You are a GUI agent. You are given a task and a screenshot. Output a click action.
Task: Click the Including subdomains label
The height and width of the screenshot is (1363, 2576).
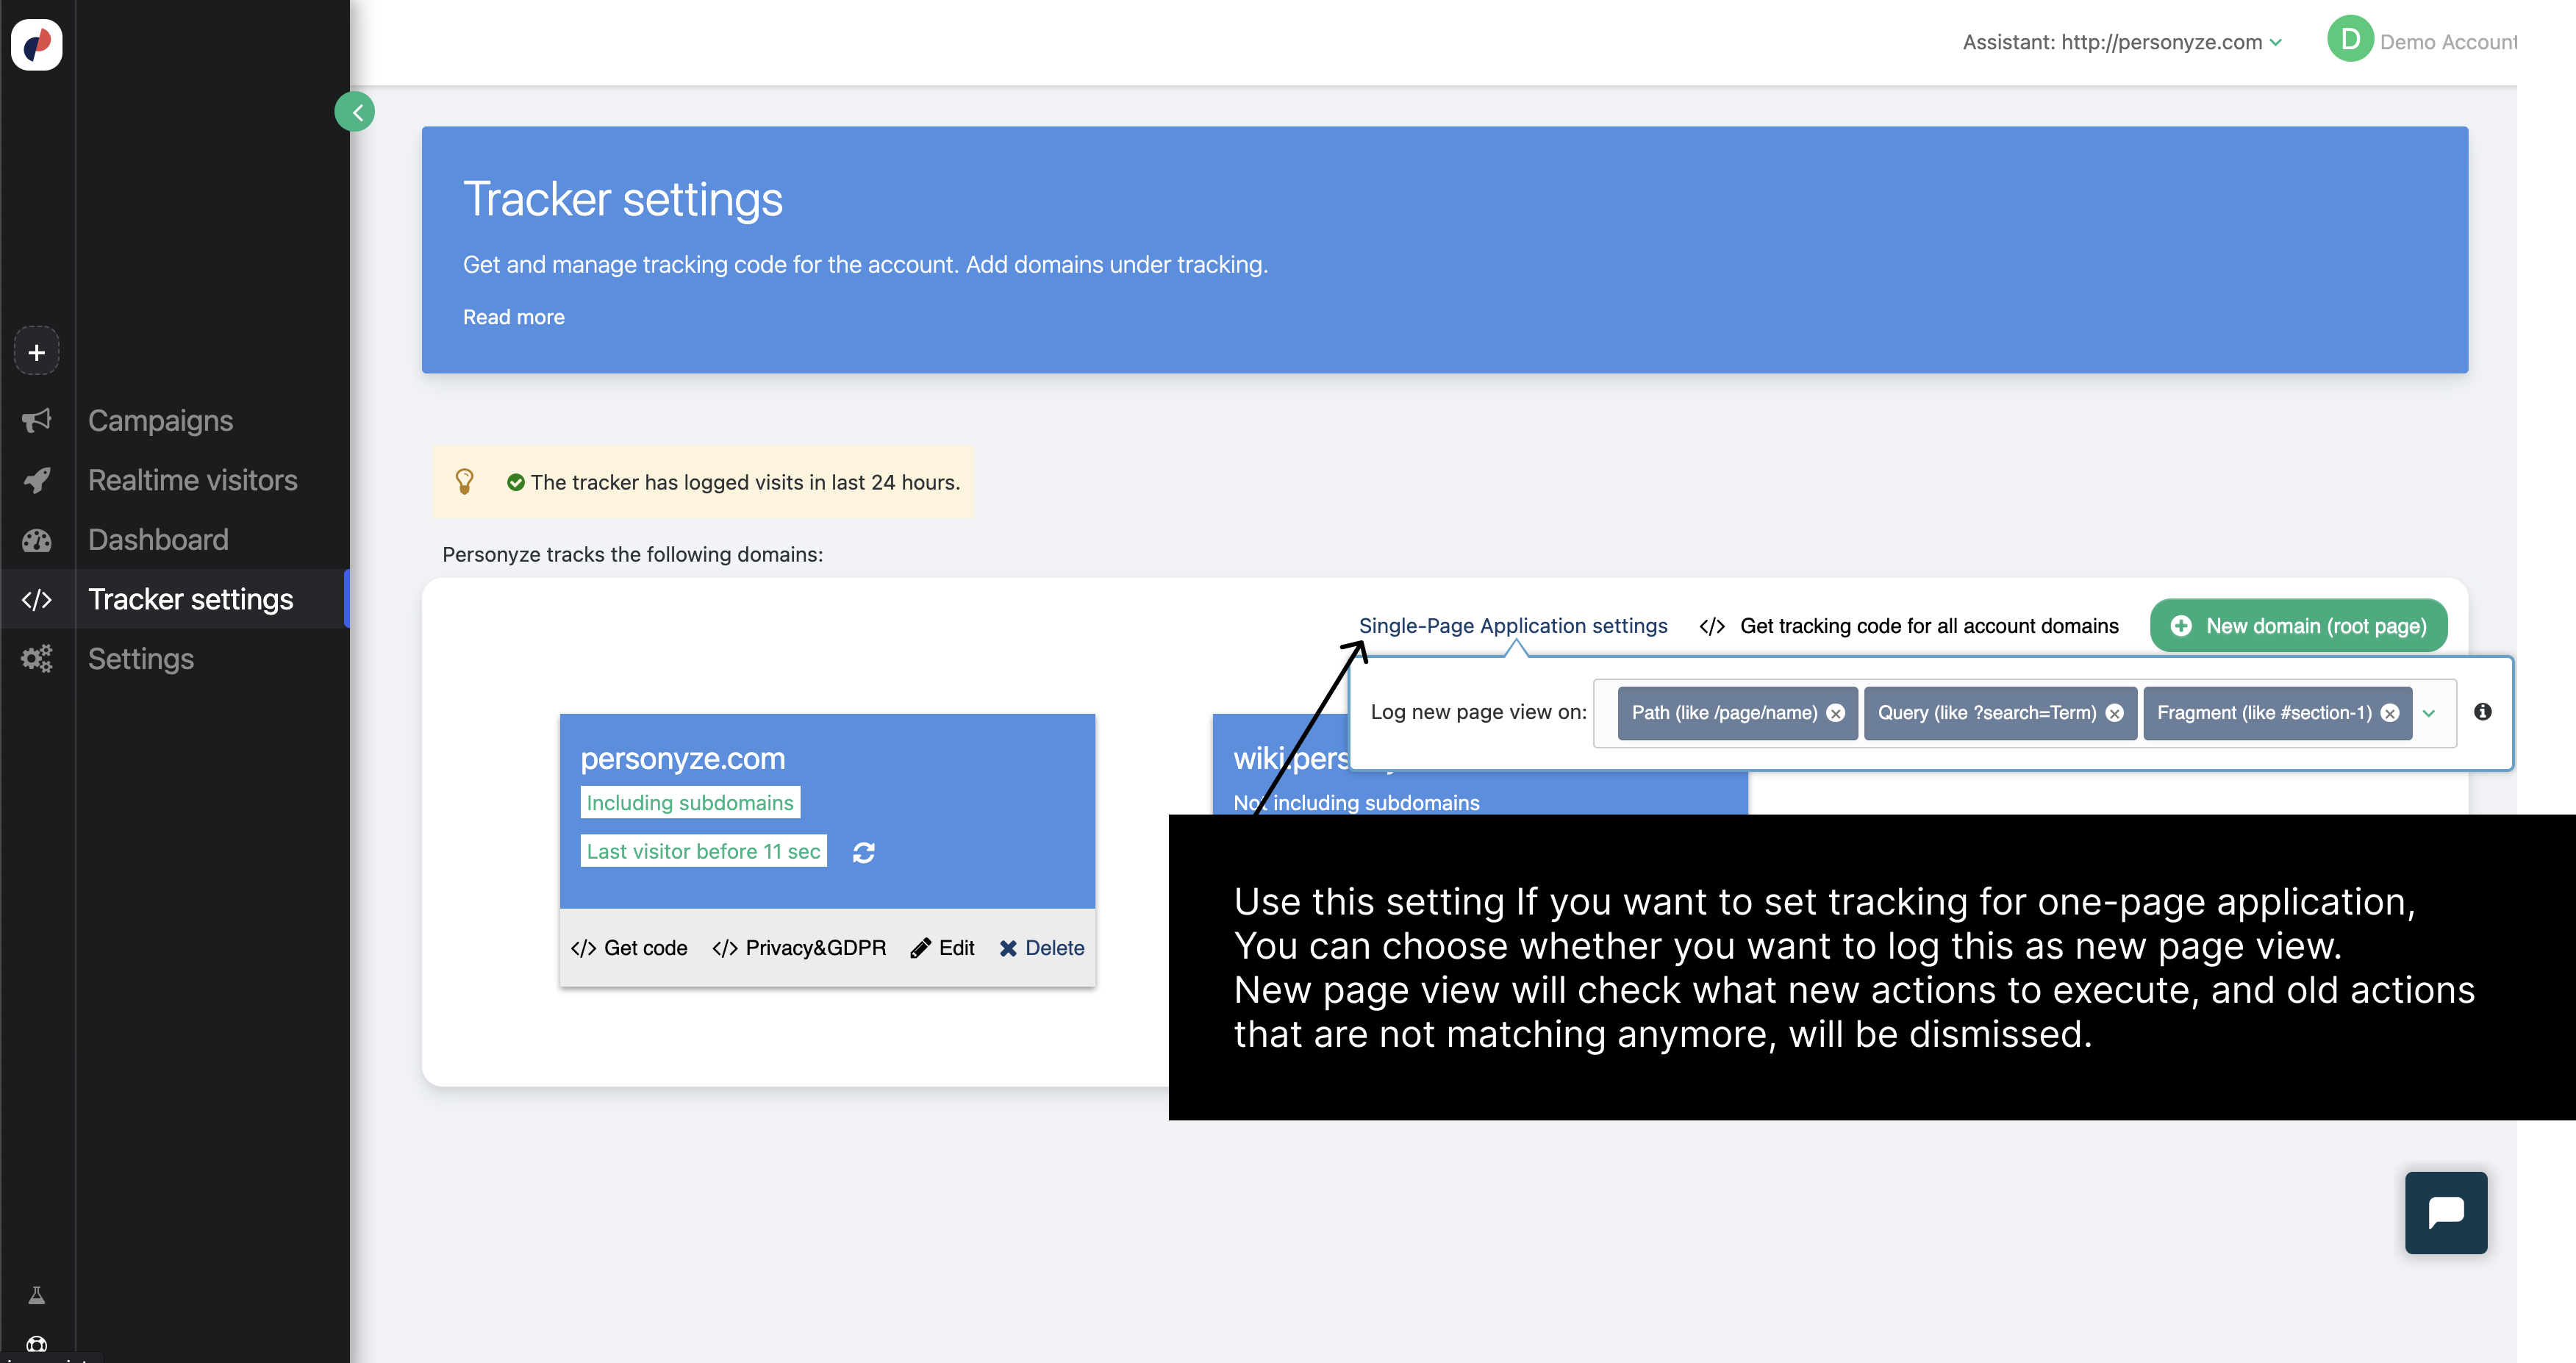click(690, 803)
